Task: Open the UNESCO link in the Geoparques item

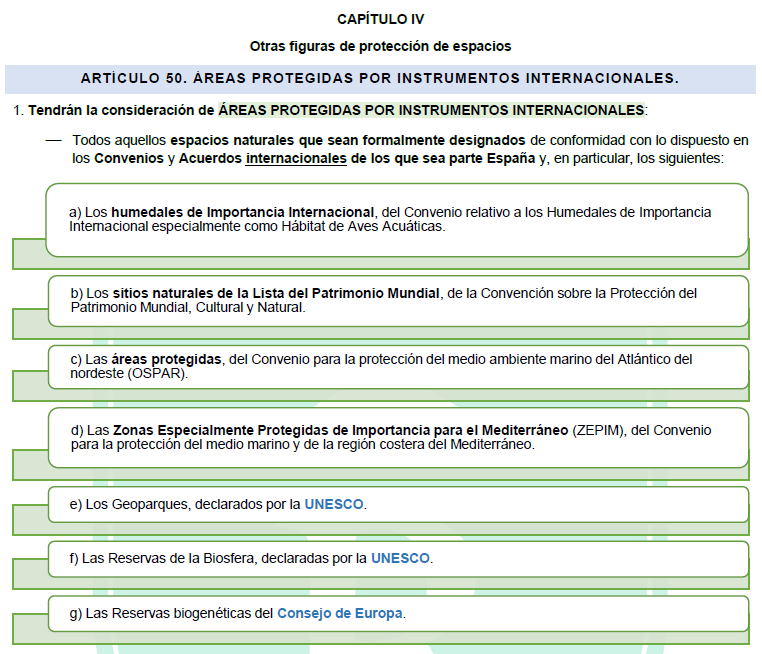Action: point(334,504)
